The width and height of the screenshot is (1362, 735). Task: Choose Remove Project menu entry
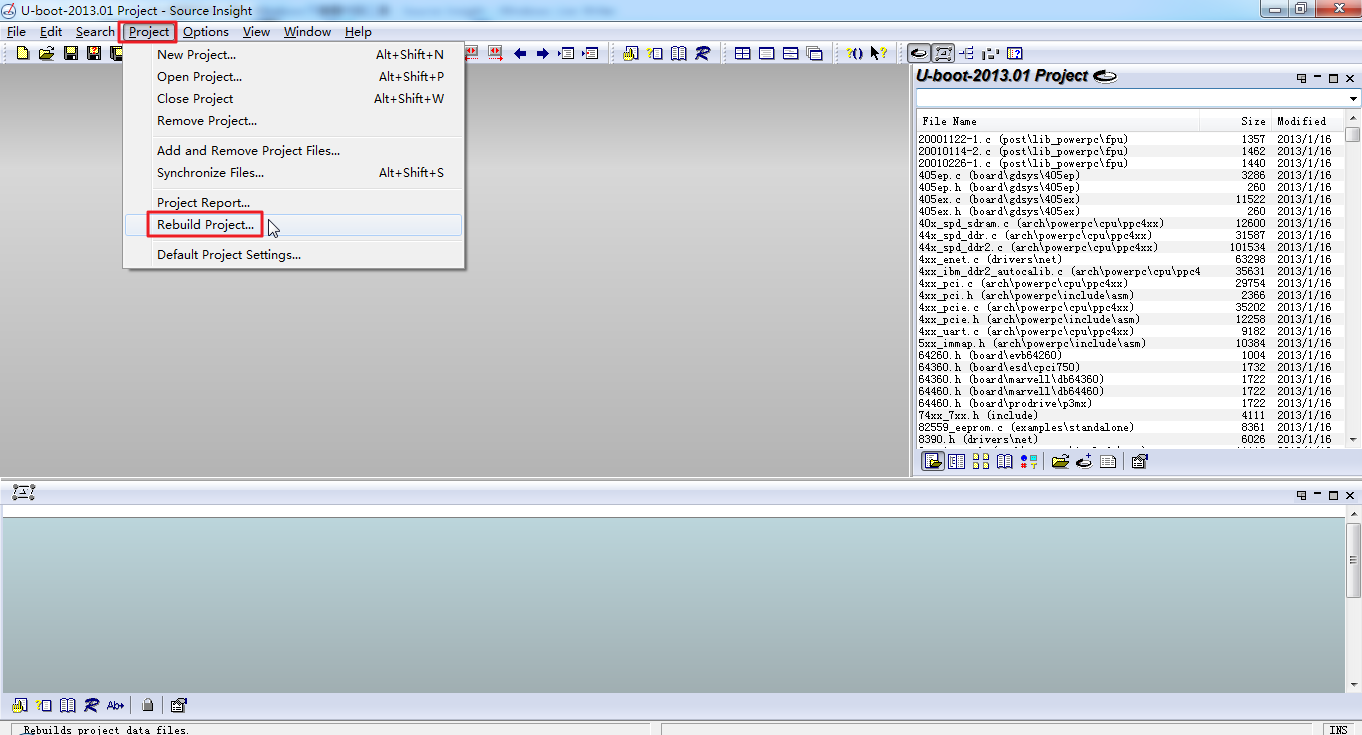[x=293, y=121]
